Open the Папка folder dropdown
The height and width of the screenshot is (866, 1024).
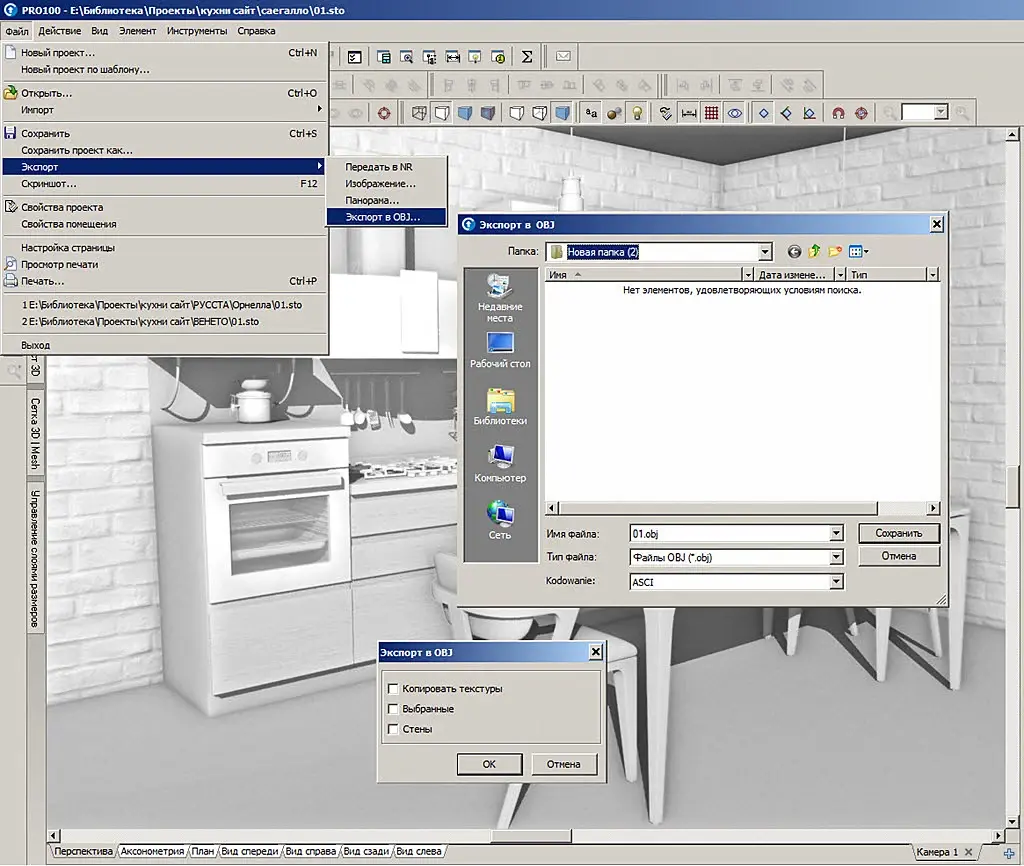765,251
